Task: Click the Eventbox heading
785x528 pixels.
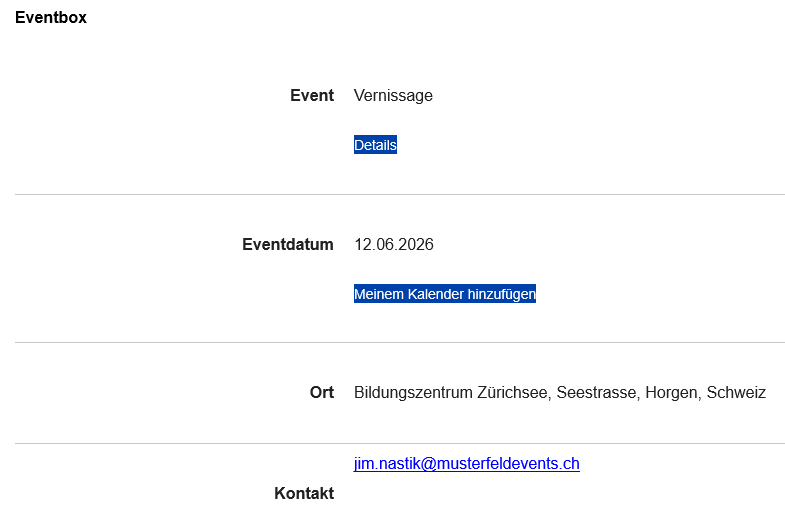Action: point(51,17)
